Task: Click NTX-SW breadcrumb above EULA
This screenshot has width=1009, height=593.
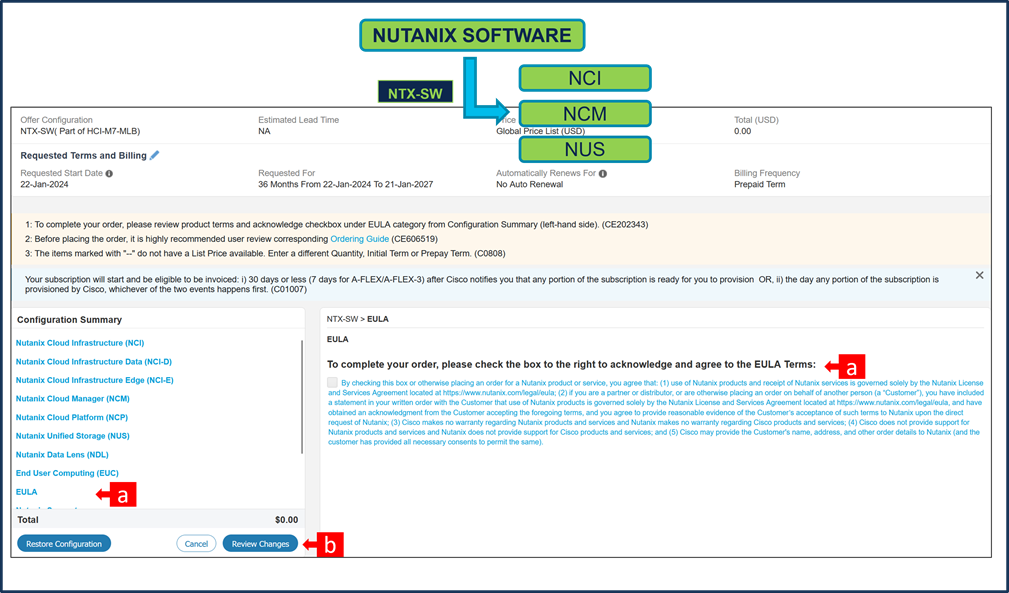Action: (342, 319)
